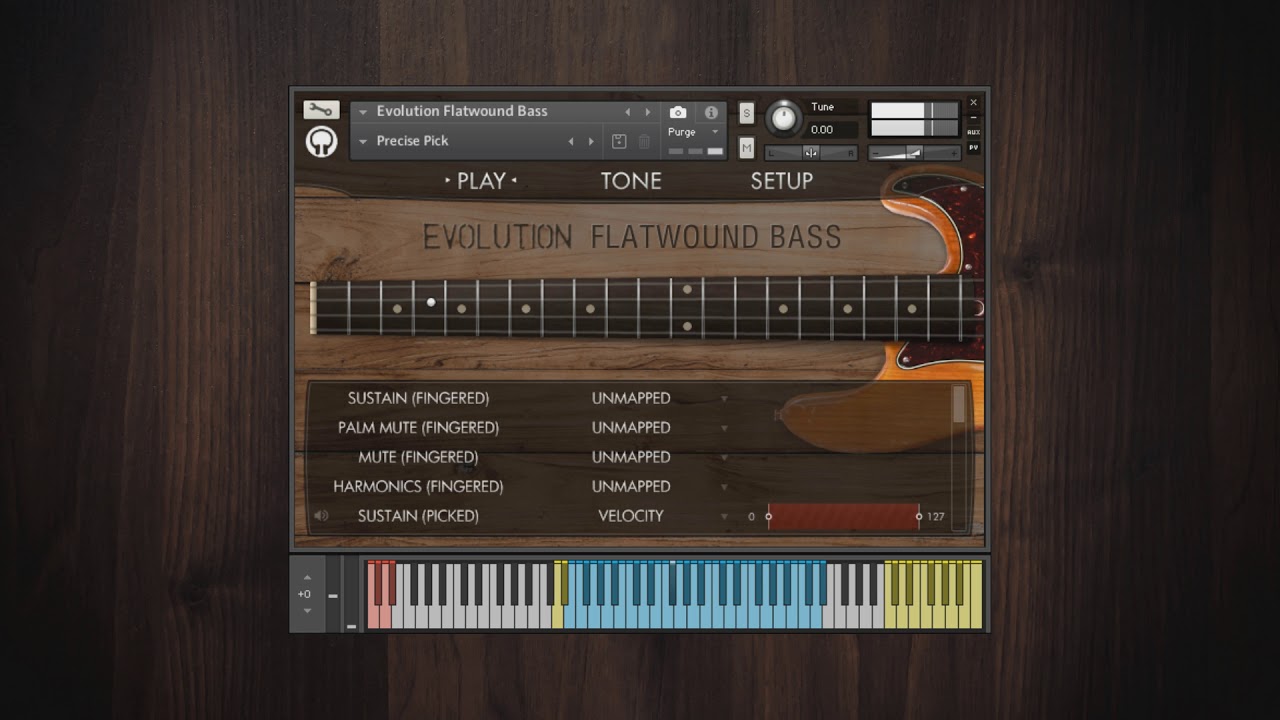Click the pan L-R slider
Viewport: 1280px width, 720px height.
(811, 152)
